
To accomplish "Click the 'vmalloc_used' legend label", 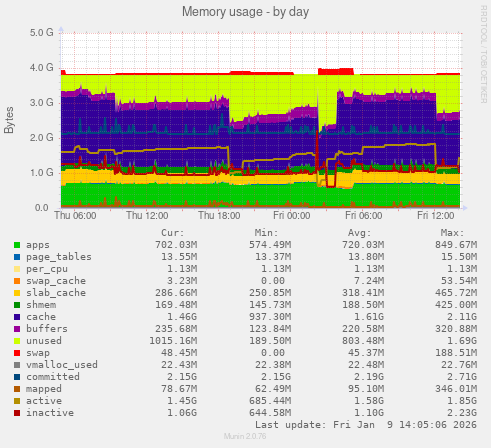I will pos(62,365).
